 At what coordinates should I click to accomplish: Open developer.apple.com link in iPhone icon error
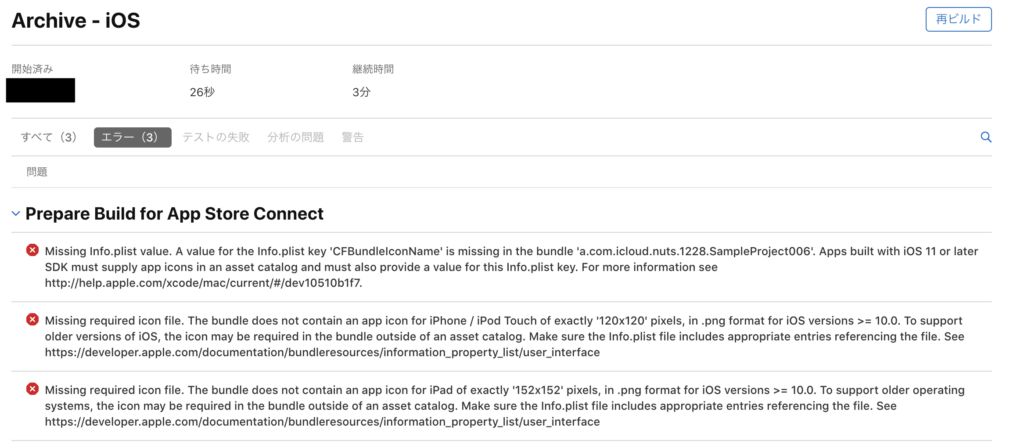click(322, 352)
